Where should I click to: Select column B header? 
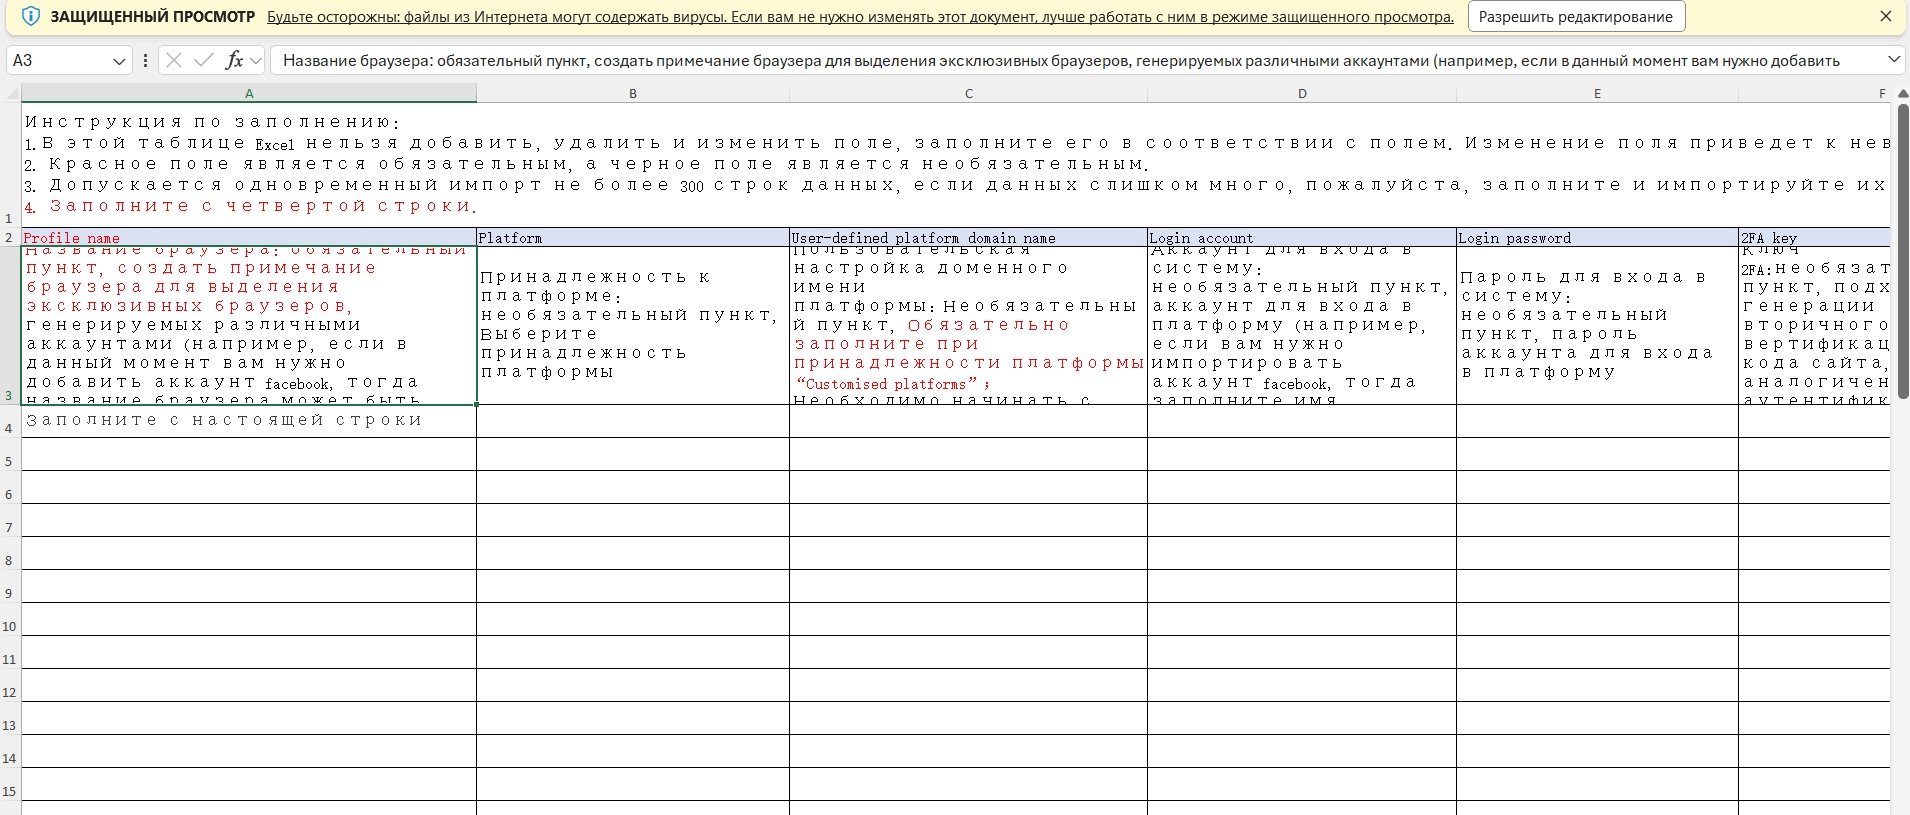click(633, 93)
